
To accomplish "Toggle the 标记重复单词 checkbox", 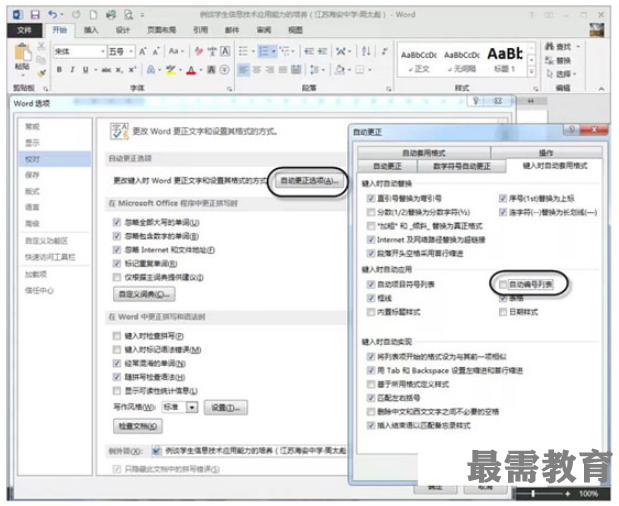I will (x=117, y=264).
